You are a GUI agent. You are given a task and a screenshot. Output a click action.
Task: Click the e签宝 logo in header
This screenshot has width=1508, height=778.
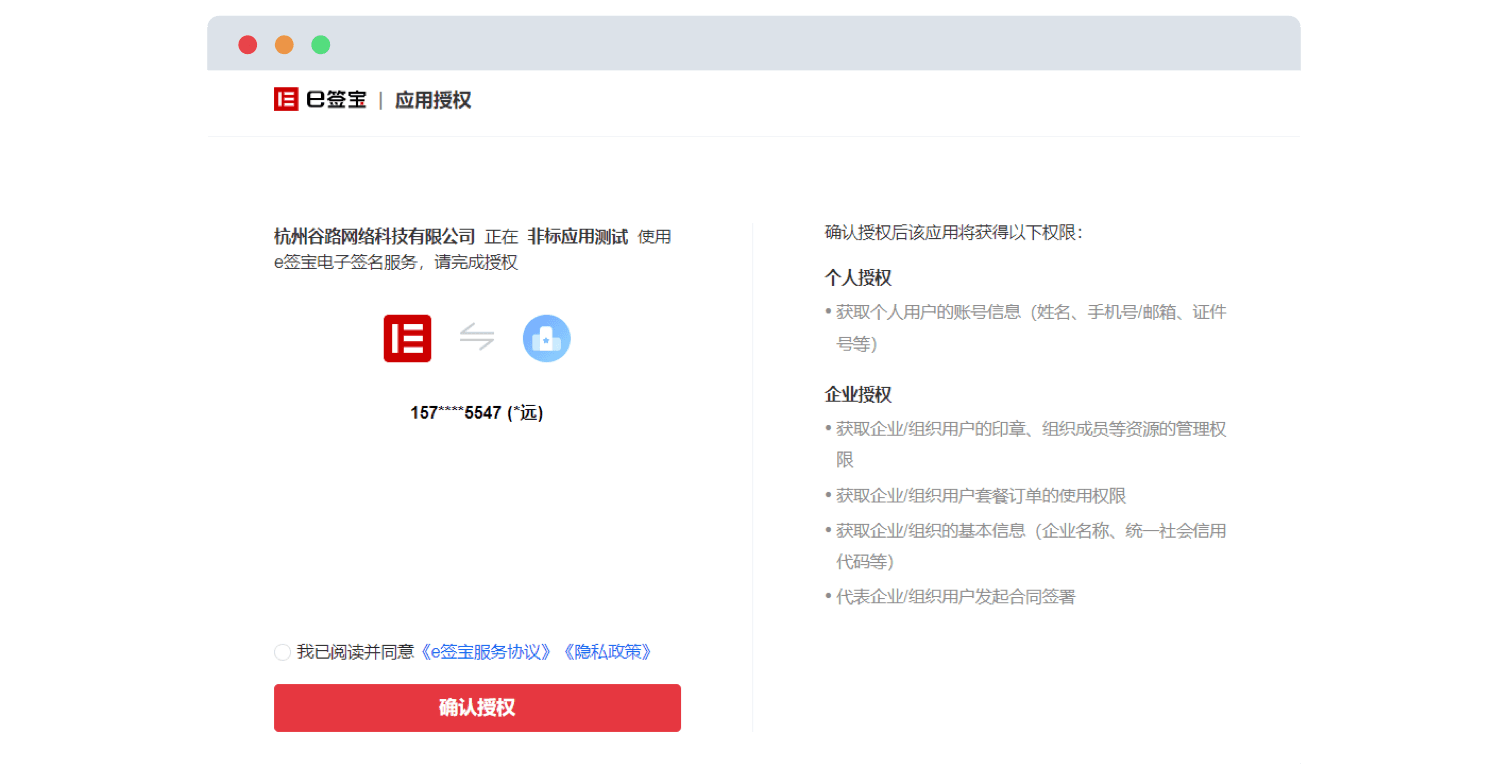[320, 99]
